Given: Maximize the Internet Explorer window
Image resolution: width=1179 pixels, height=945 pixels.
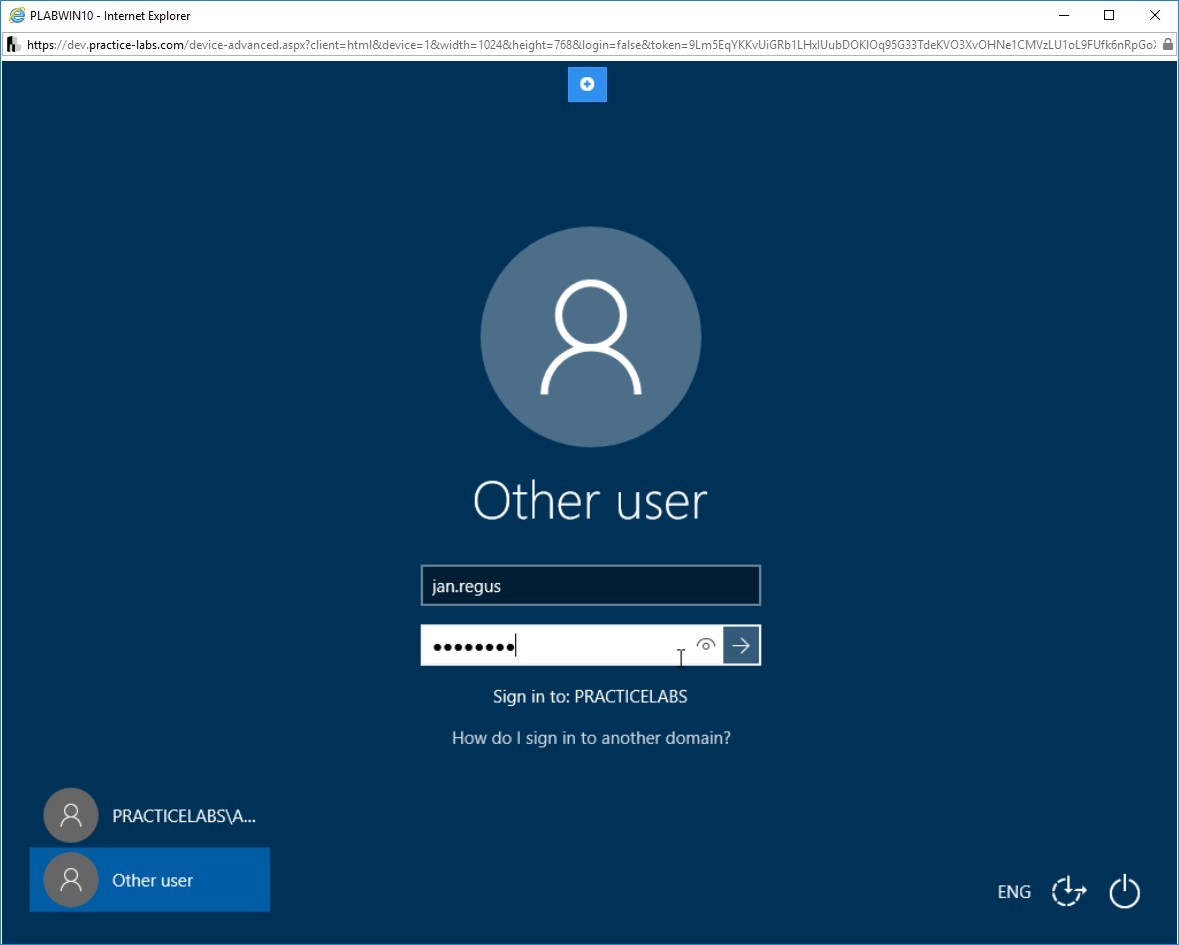Looking at the screenshot, I should click(x=1109, y=15).
